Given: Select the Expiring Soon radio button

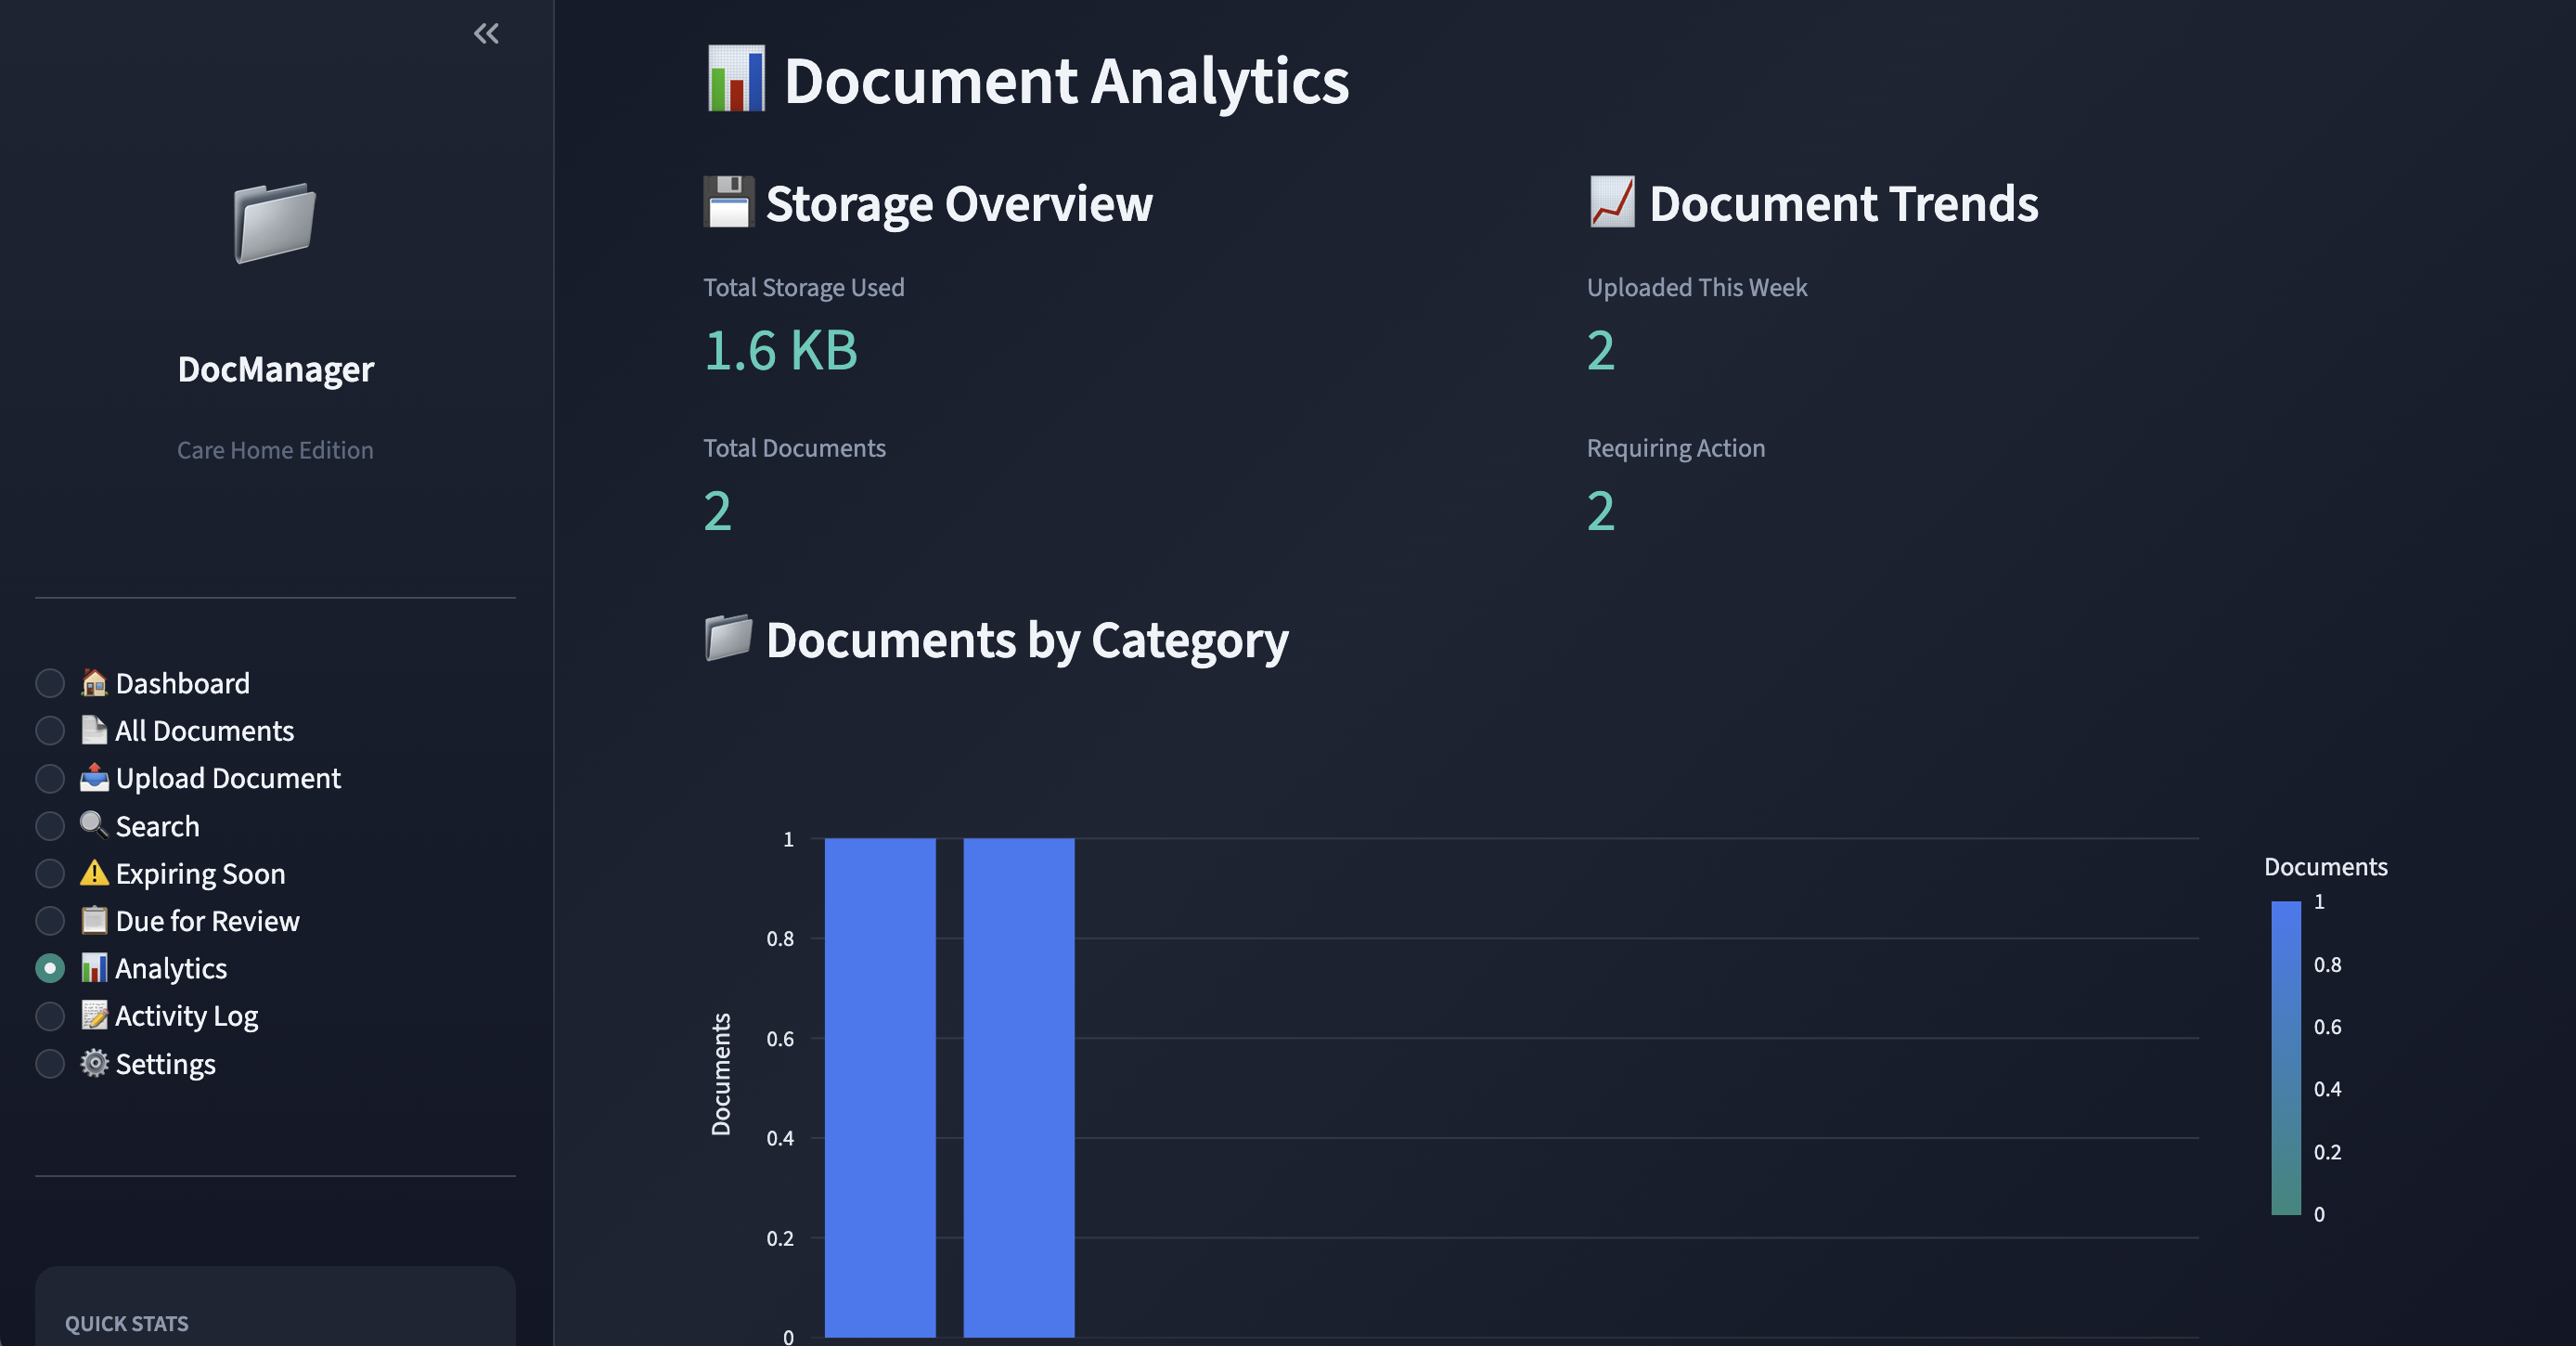Looking at the screenshot, I should [50, 873].
